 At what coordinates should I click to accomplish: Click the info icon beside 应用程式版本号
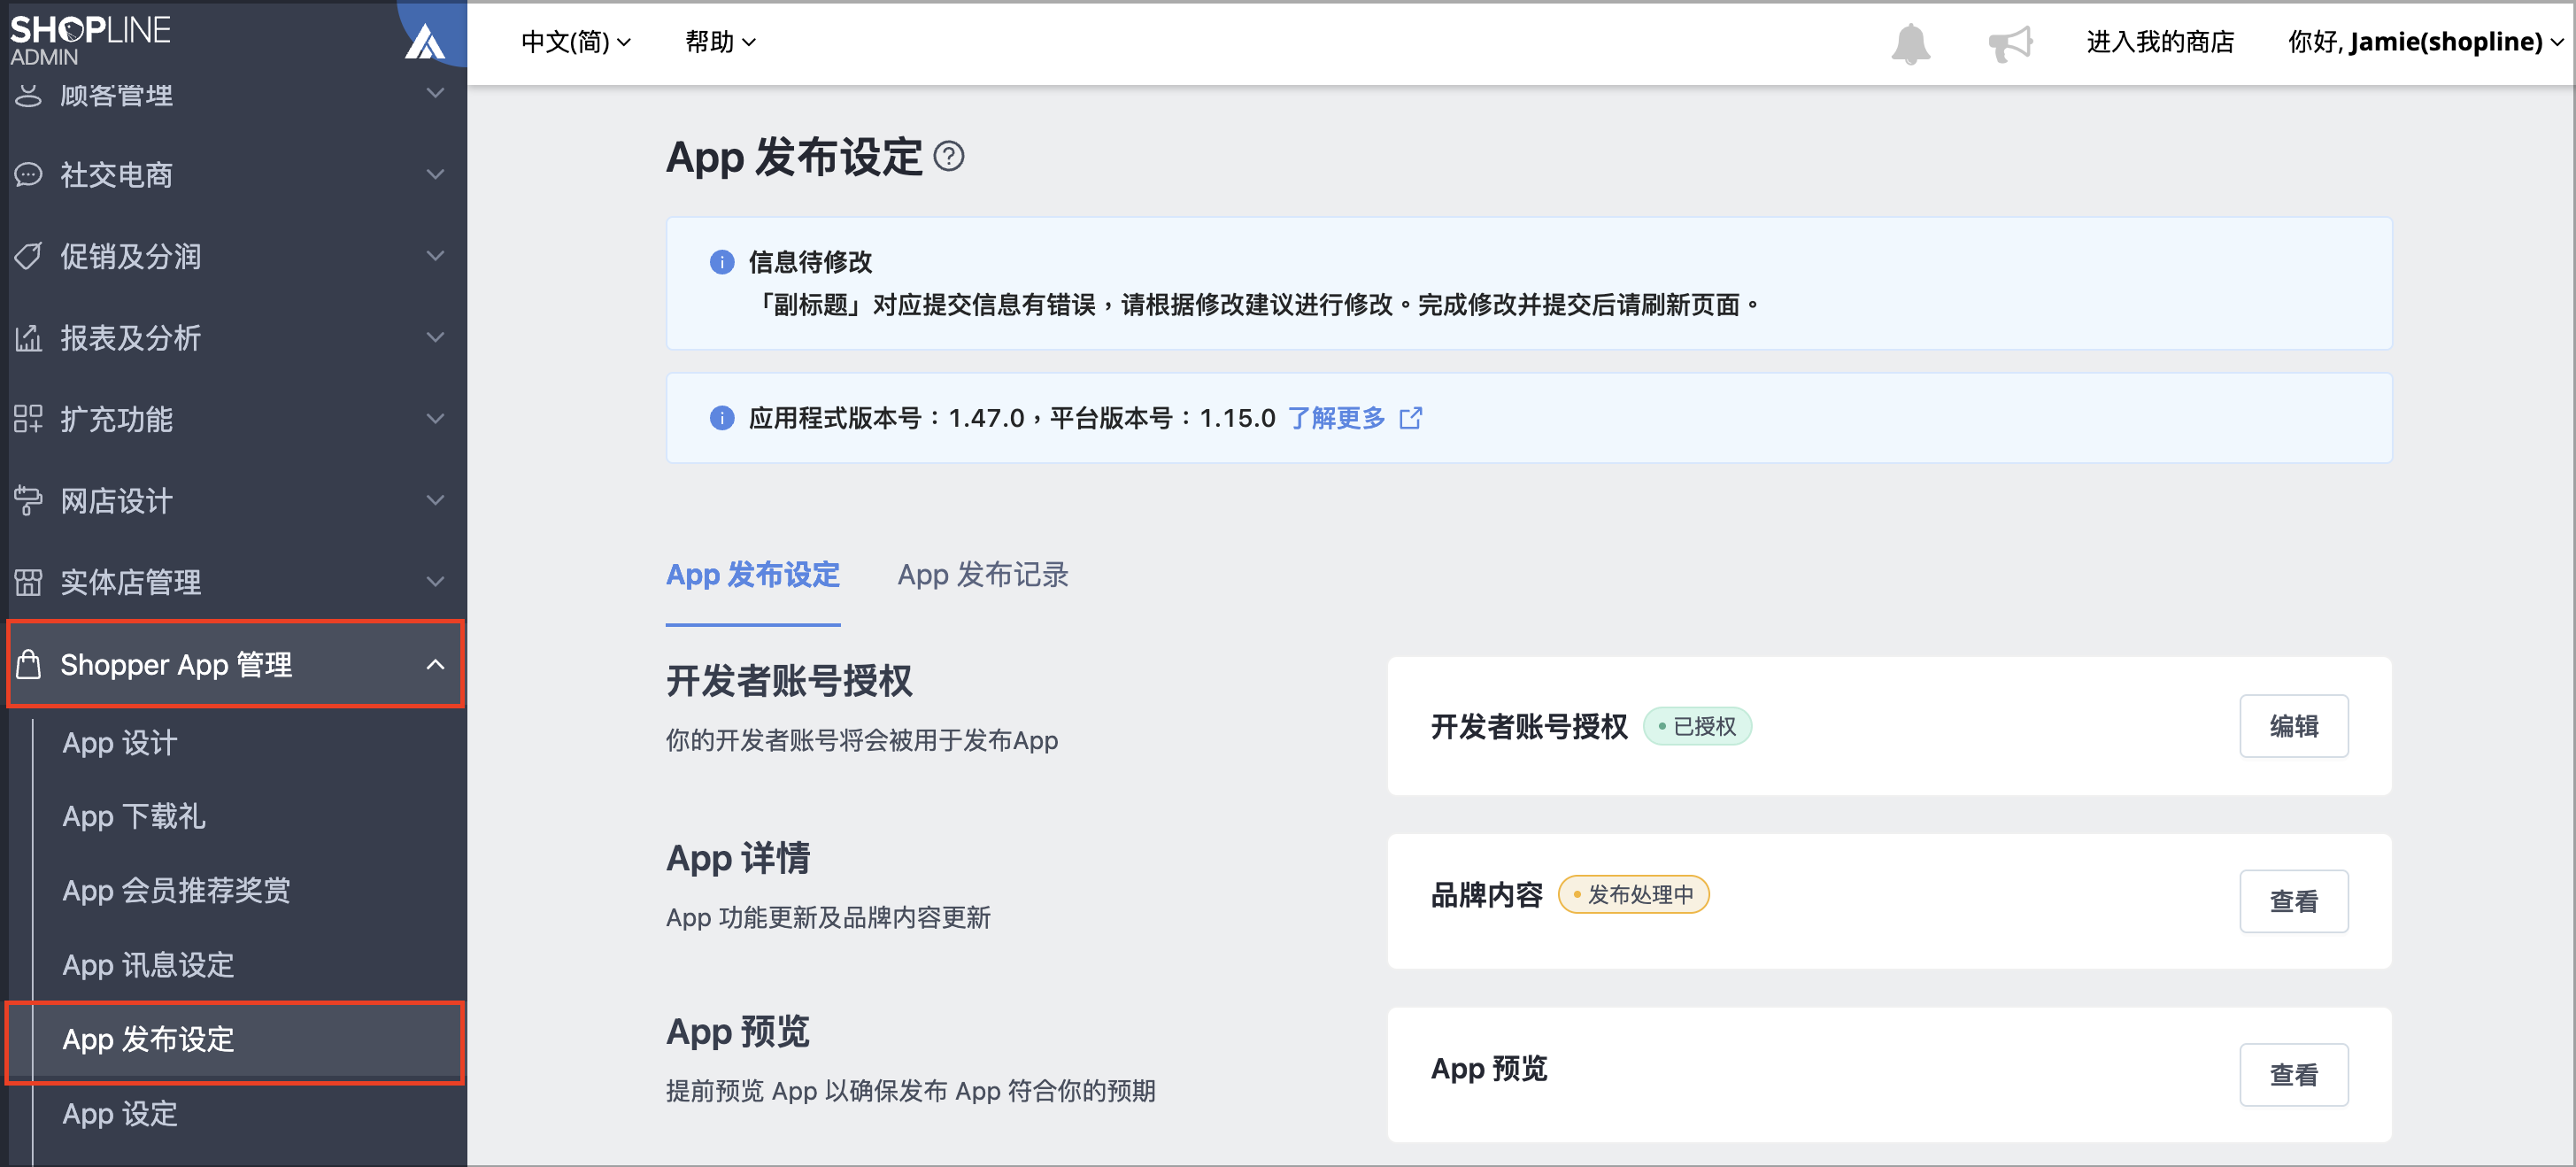click(x=721, y=418)
